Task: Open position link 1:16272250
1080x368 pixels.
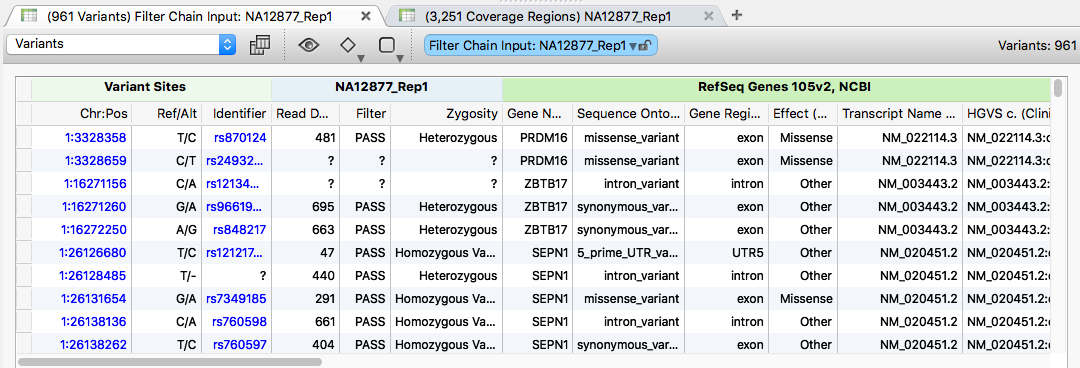Action: click(x=94, y=229)
